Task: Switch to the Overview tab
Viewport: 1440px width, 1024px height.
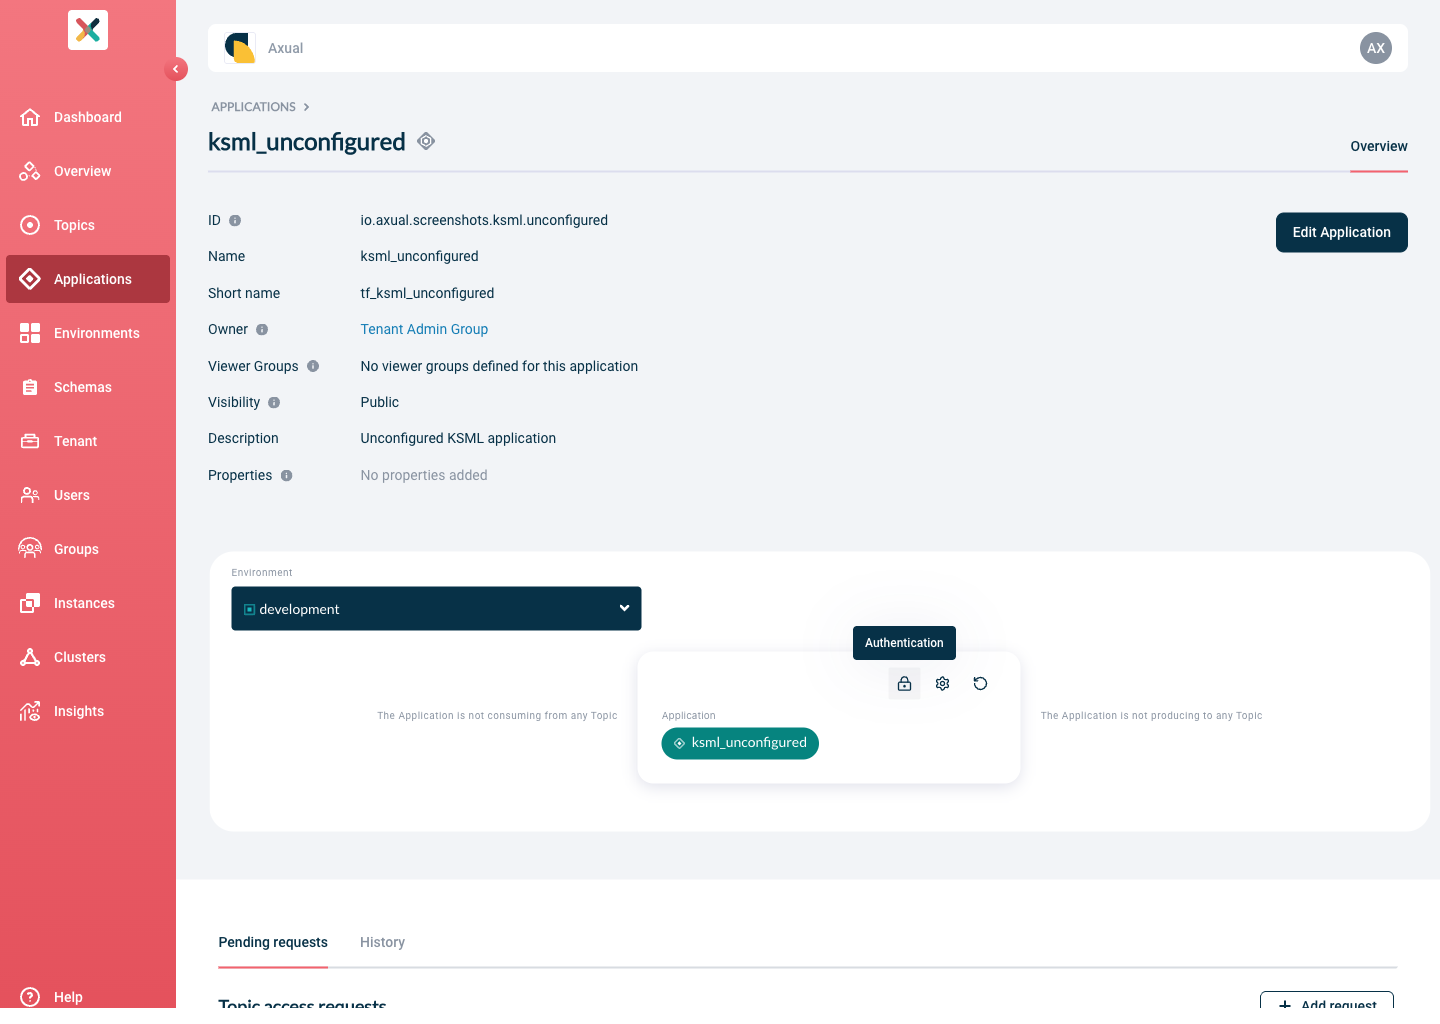Action: 1379,146
